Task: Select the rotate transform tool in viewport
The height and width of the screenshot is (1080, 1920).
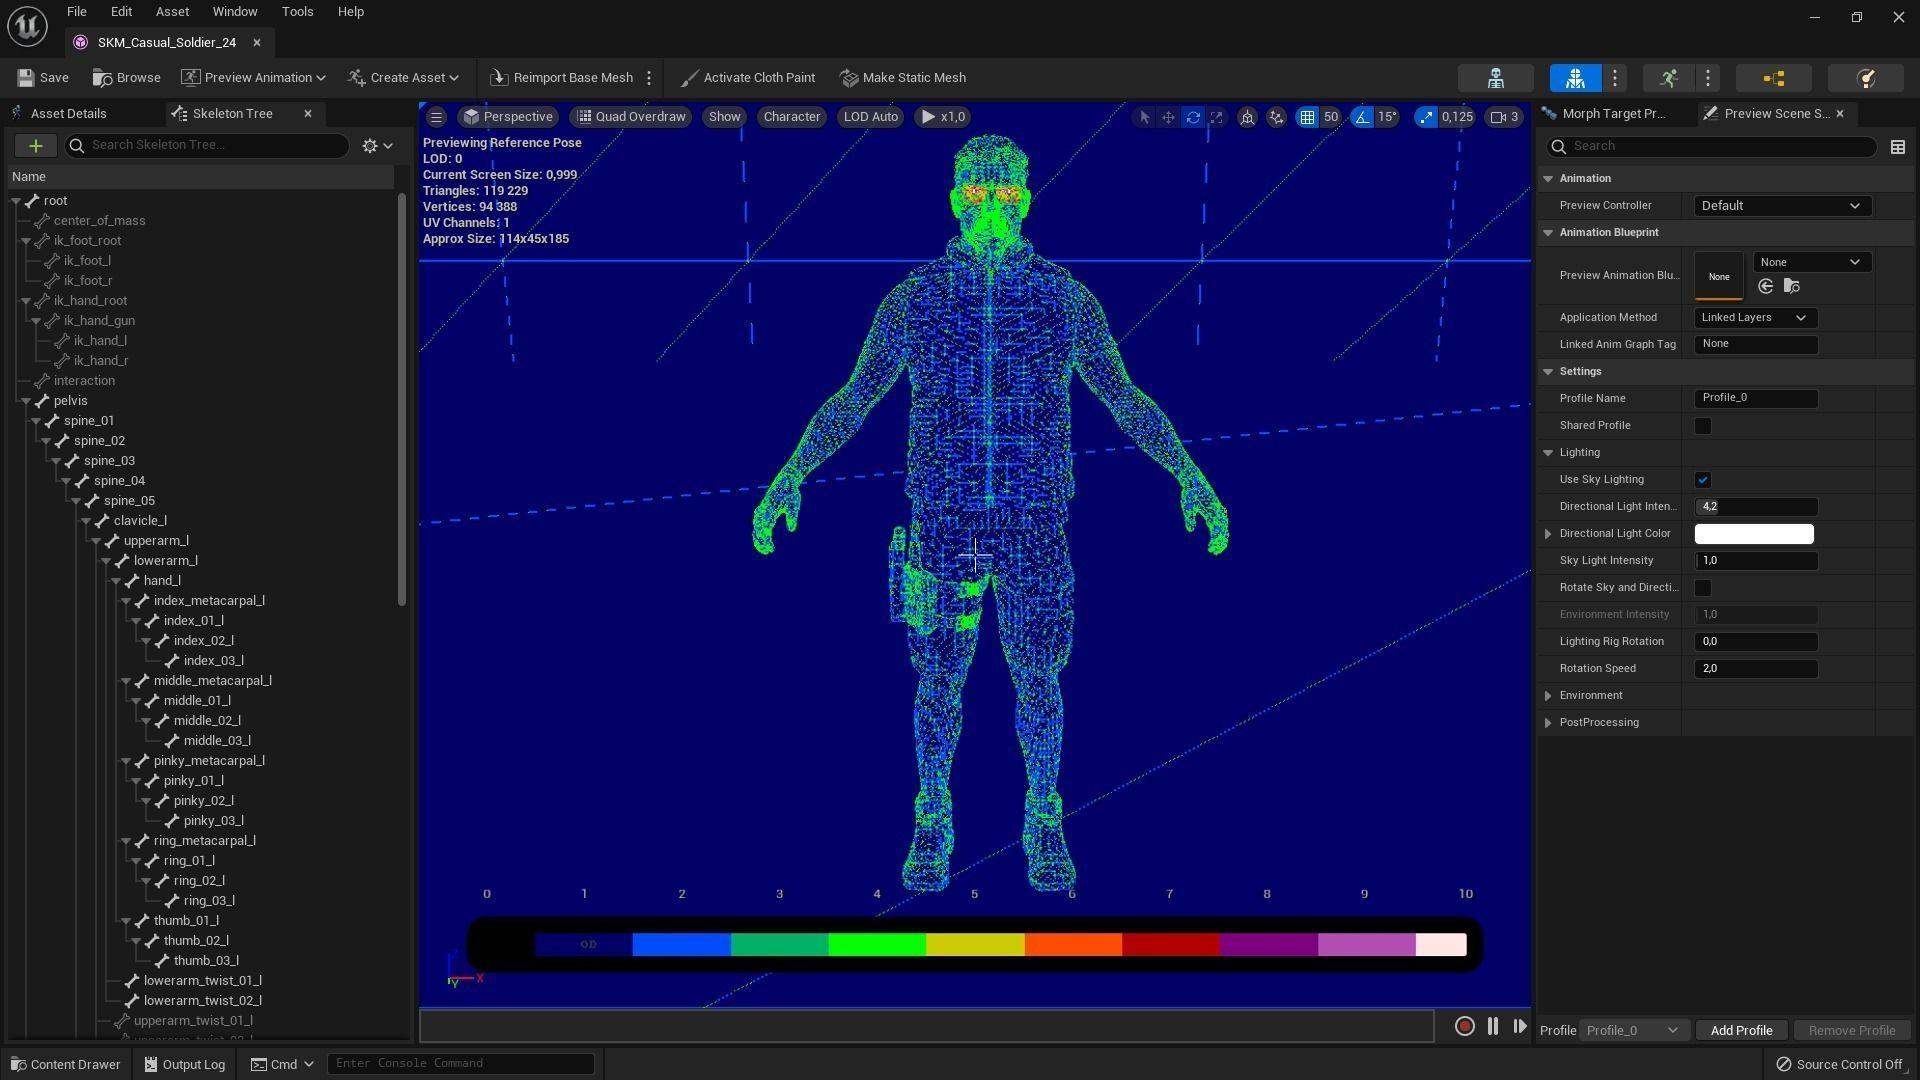Action: (1193, 117)
